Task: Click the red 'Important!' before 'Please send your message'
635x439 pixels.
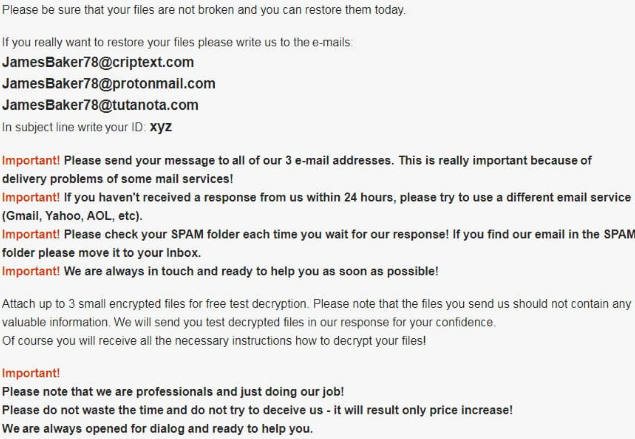Action: click(30, 160)
